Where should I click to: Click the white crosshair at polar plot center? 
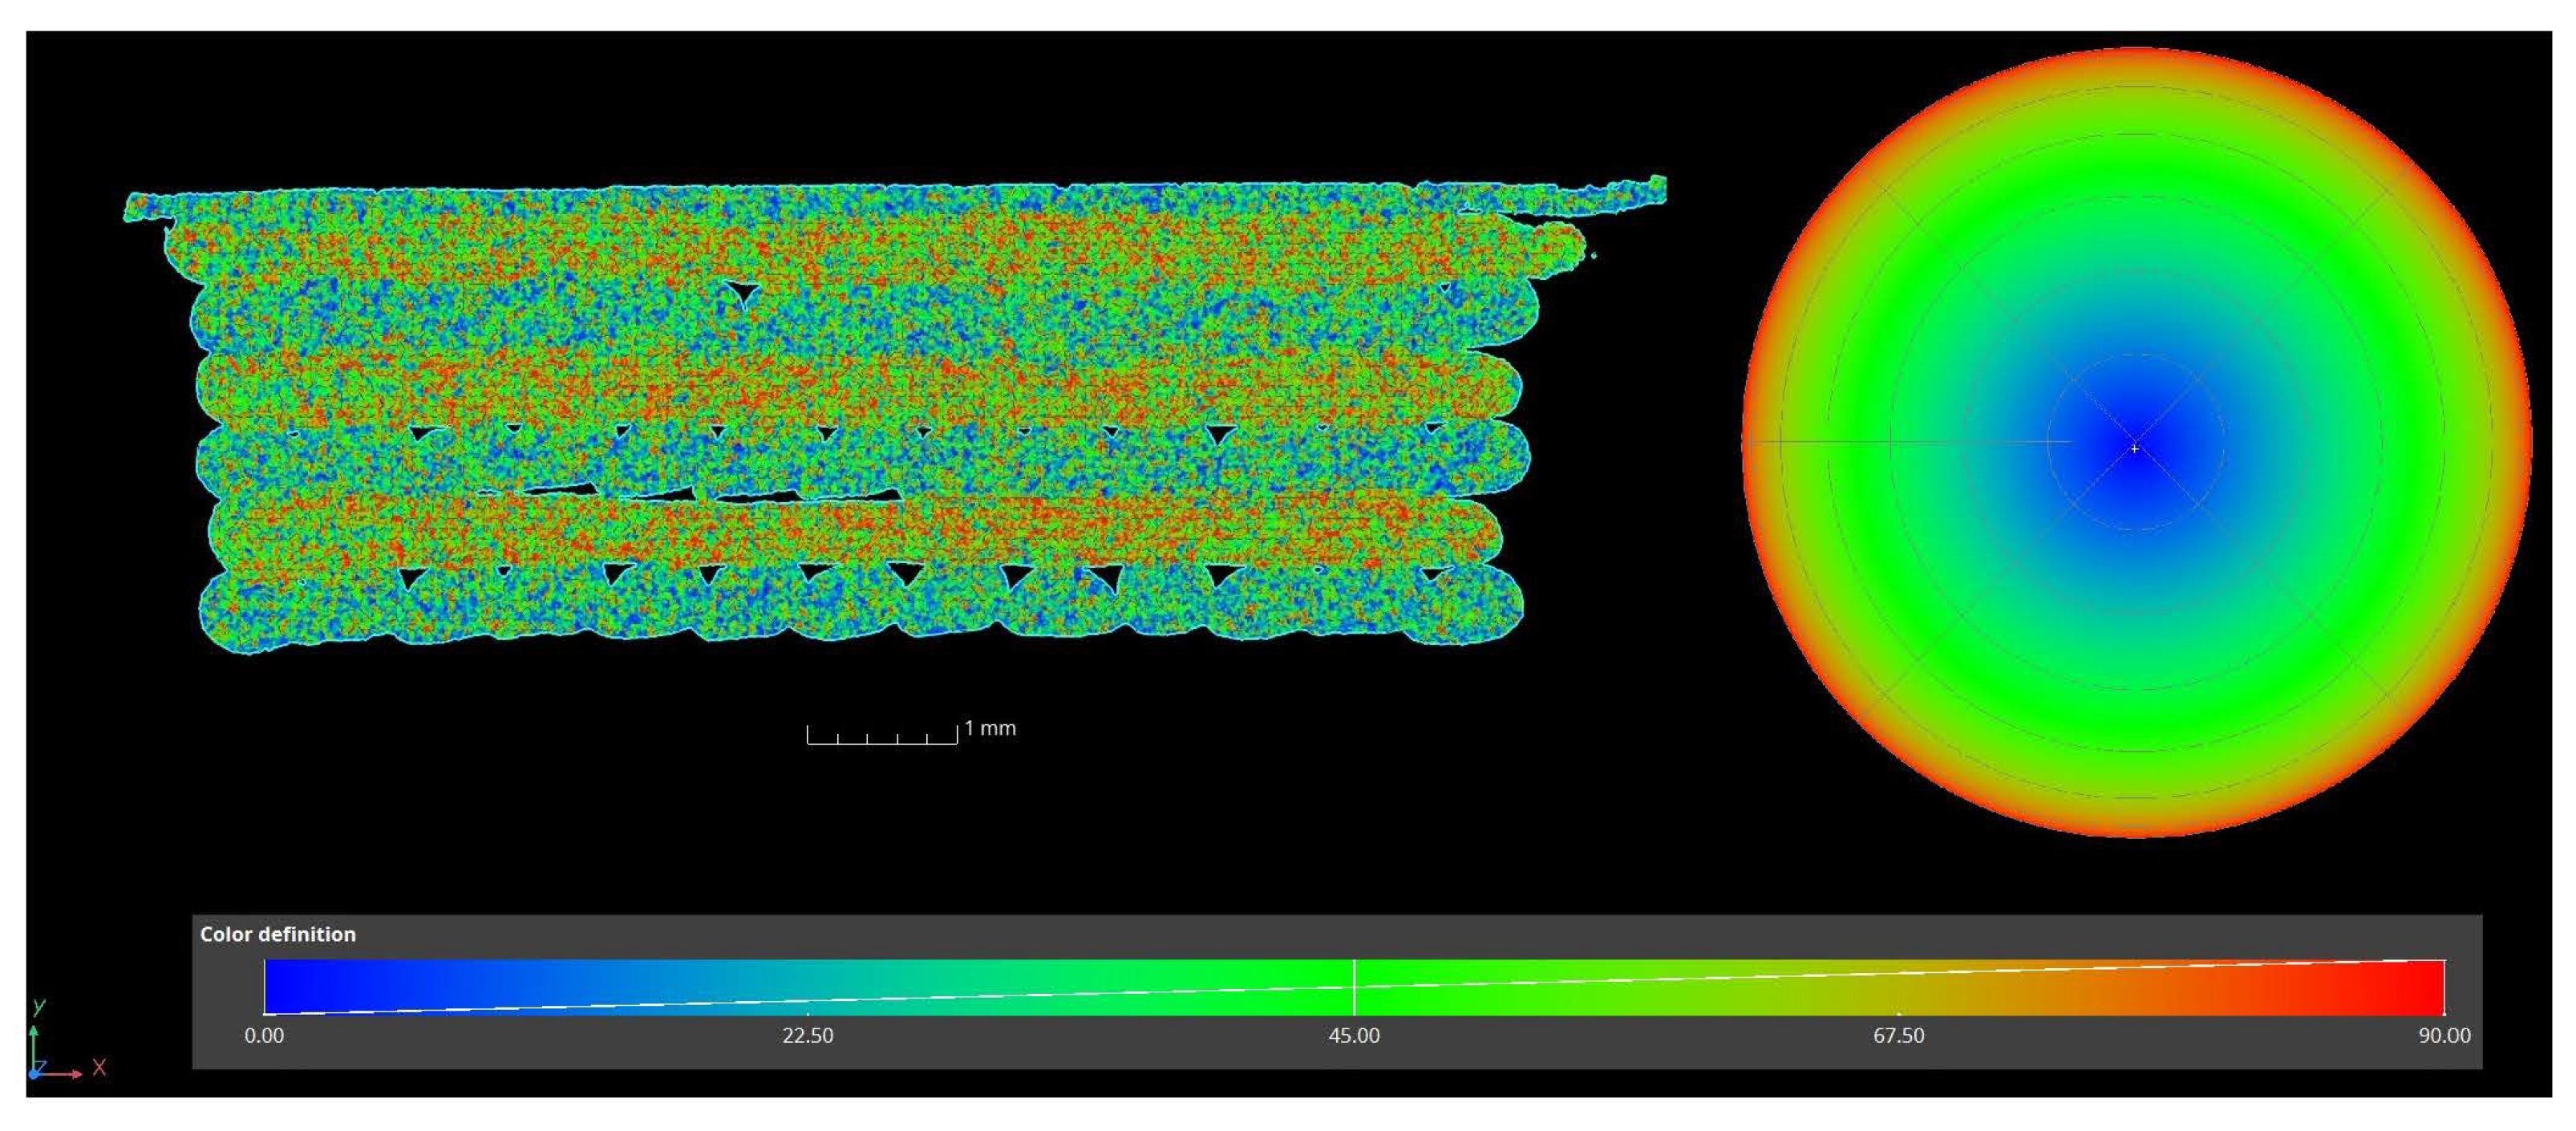point(2135,448)
